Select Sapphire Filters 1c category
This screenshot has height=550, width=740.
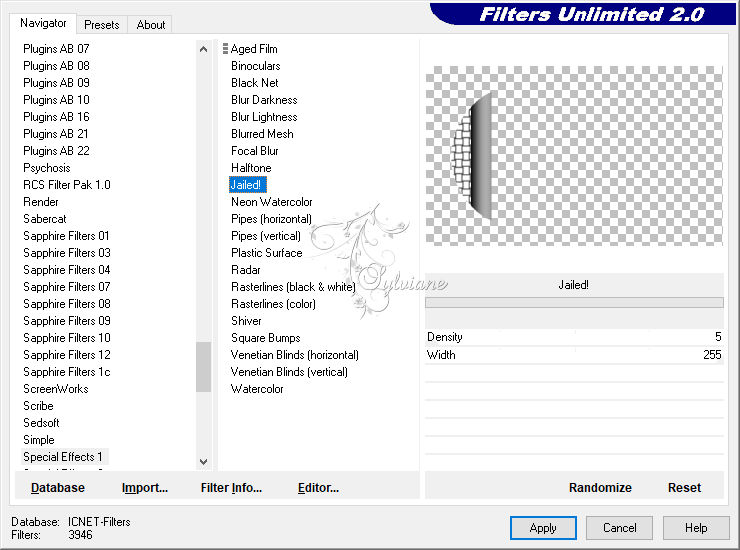[67, 372]
